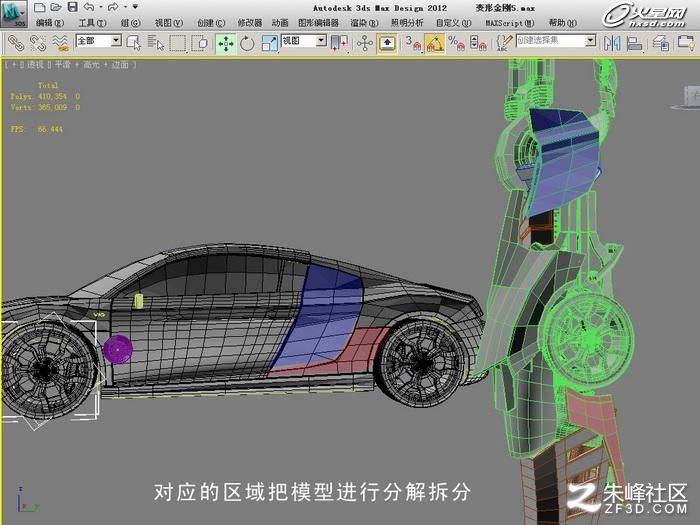The width and height of the screenshot is (700, 525).
Task: Click the Open File folder icon
Action: pos(56,7)
